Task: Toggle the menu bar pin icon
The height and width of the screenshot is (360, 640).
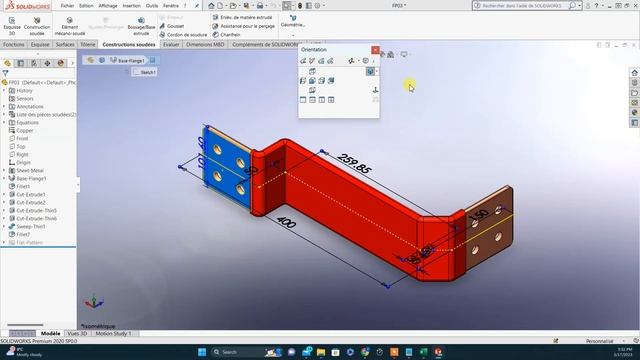Action: point(196,6)
